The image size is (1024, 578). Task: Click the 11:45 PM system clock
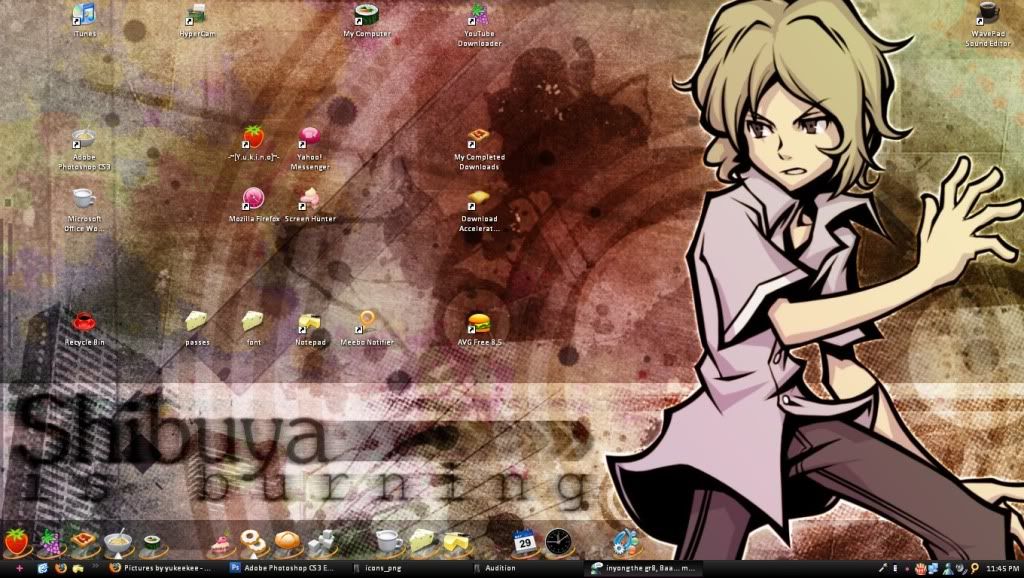tap(1002, 569)
